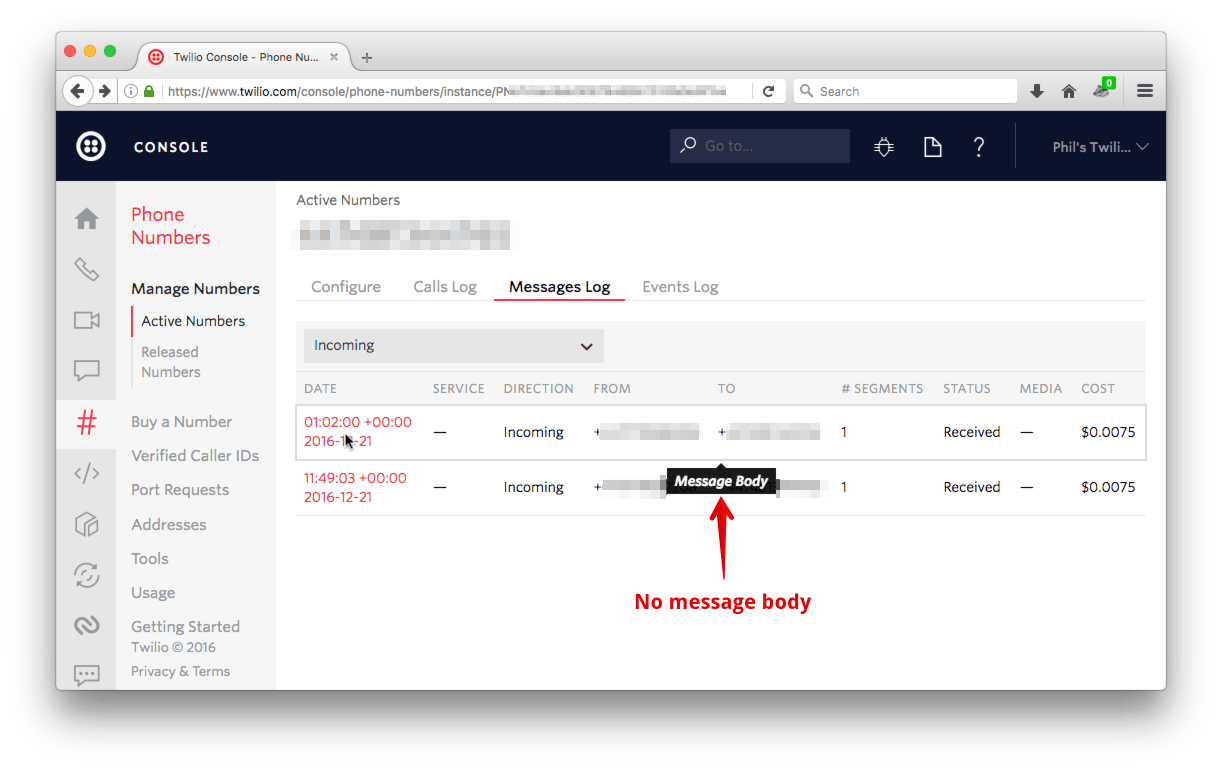Go to Buy a Number
Image resolution: width=1222 pixels, height=770 pixels.
[181, 422]
